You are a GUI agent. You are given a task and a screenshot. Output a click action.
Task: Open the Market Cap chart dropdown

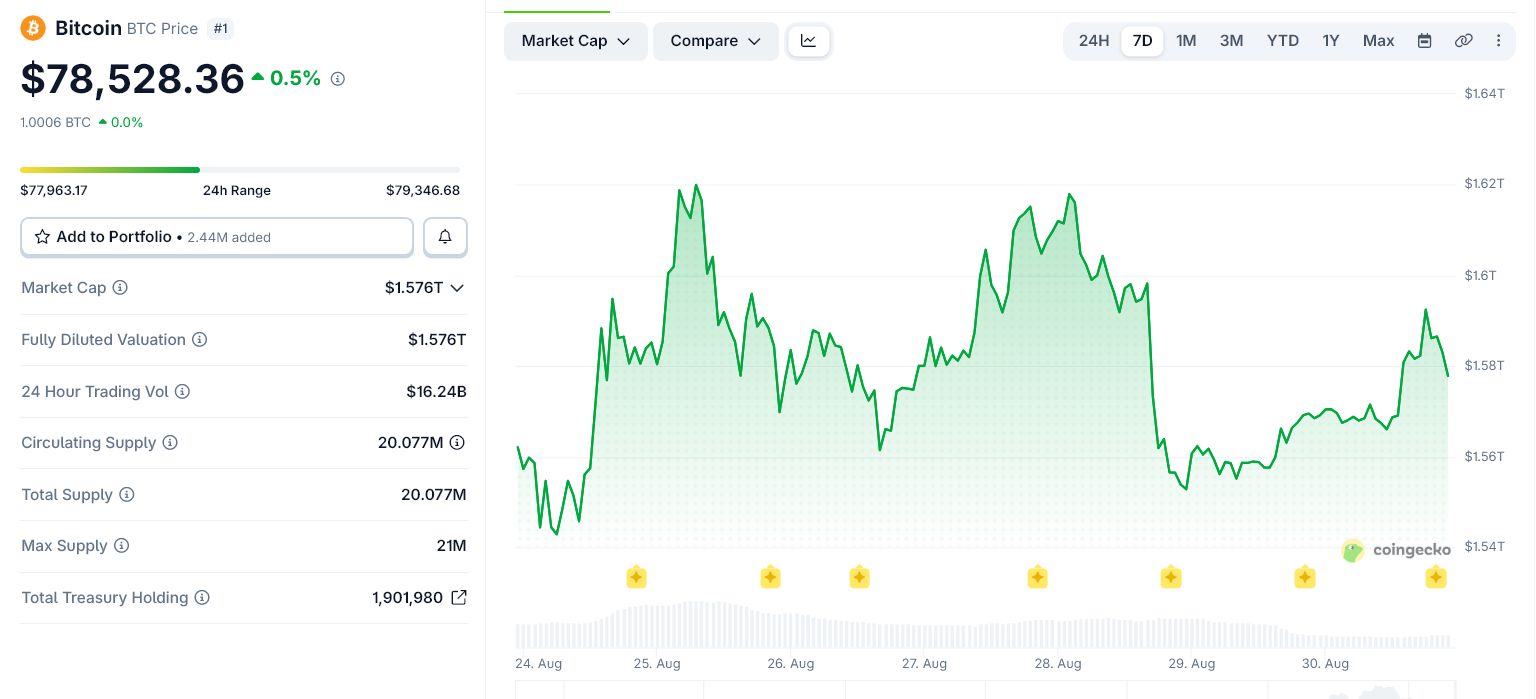(x=576, y=41)
